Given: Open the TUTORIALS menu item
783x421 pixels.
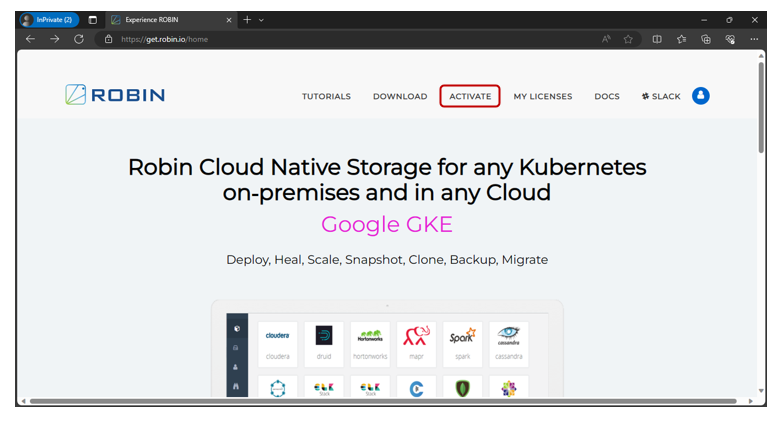Looking at the screenshot, I should coord(326,96).
